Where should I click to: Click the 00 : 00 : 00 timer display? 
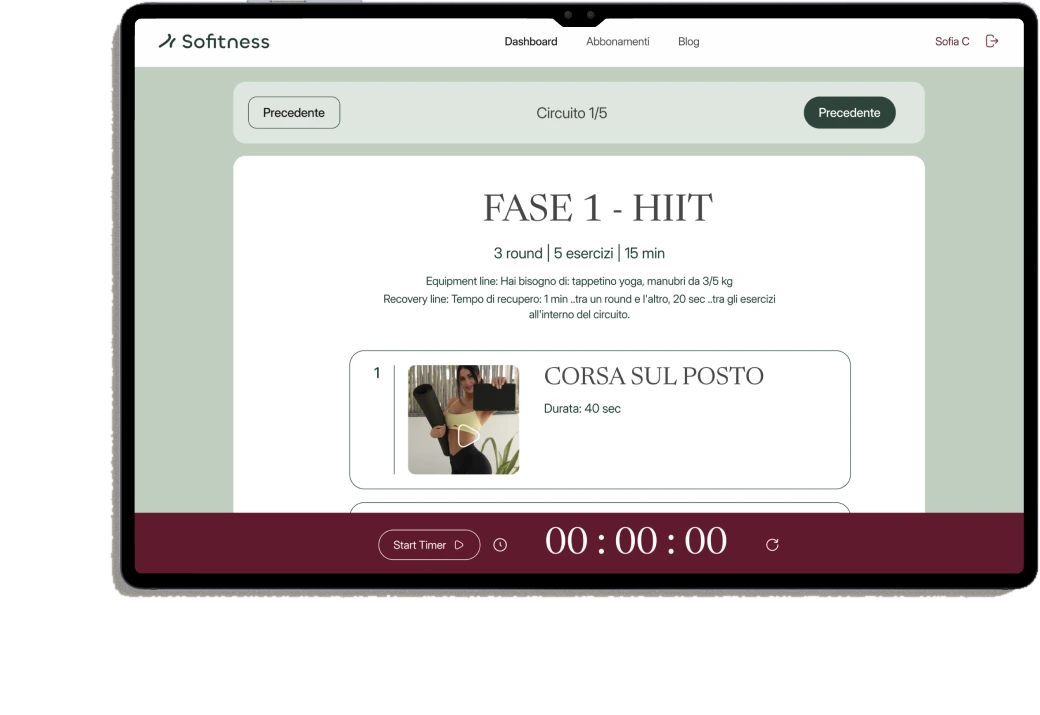click(636, 541)
